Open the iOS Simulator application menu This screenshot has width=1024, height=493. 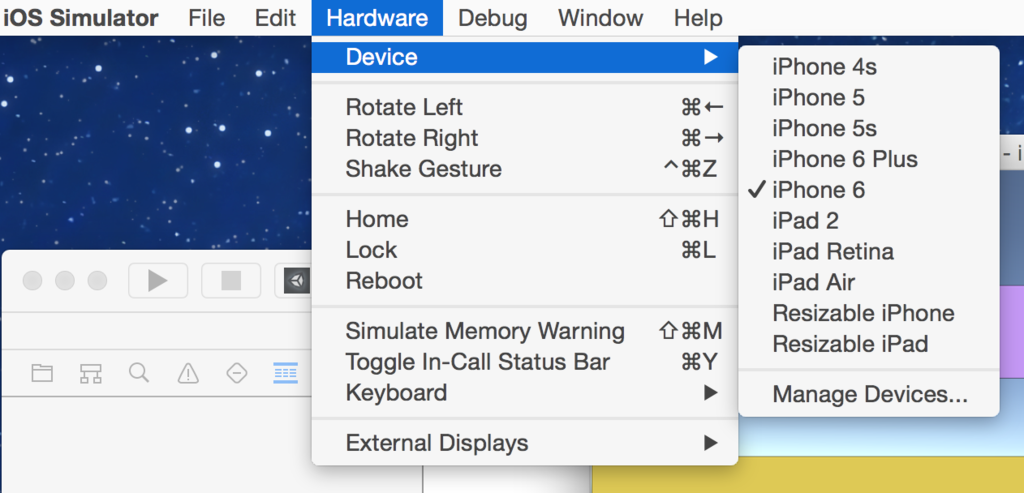click(x=81, y=18)
